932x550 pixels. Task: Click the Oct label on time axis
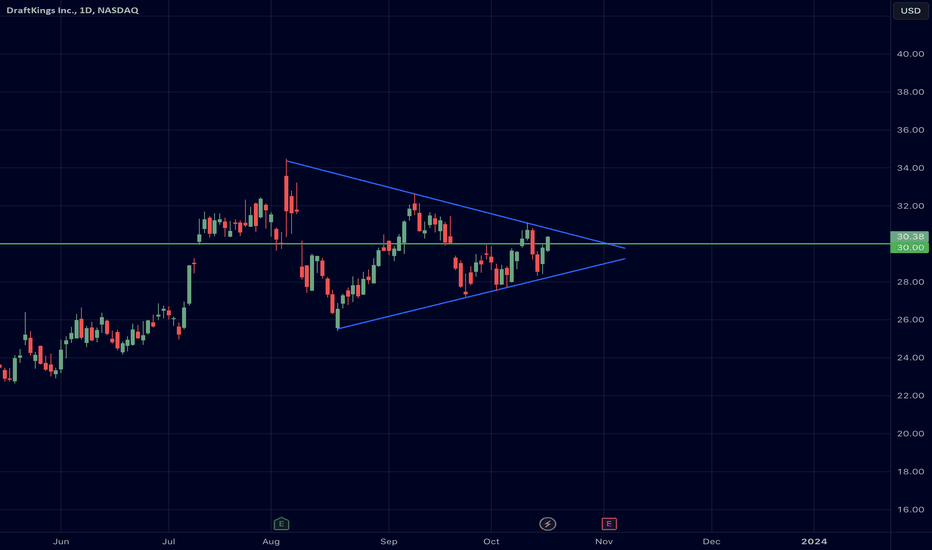(492, 542)
